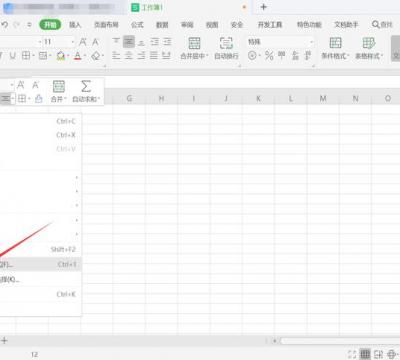
Task: Open the ribbon font size dropdown showing 11
Action: (x=73, y=42)
